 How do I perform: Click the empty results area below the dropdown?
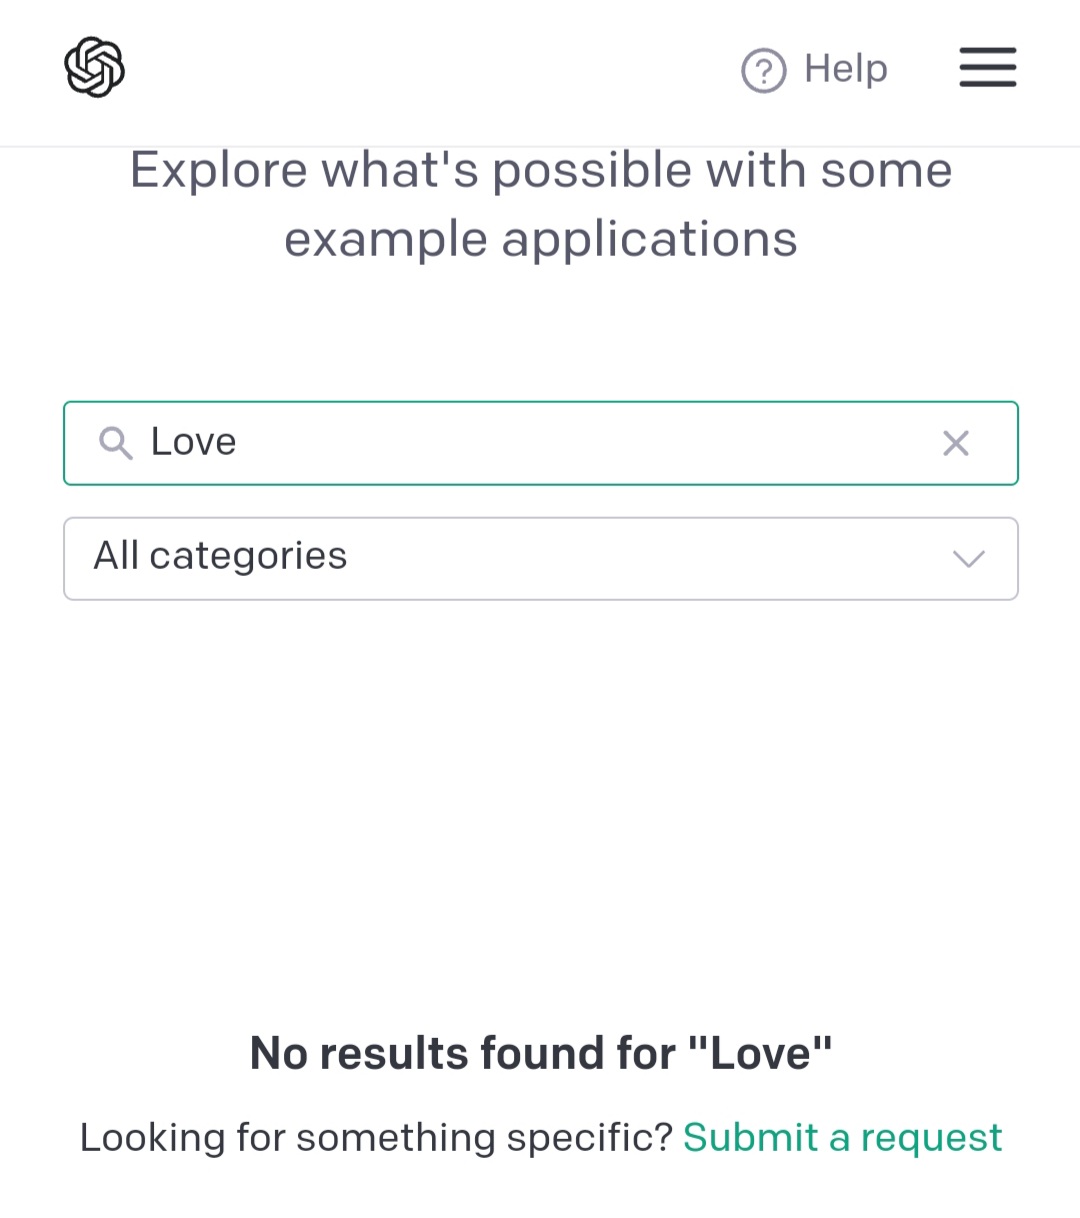[540, 800]
